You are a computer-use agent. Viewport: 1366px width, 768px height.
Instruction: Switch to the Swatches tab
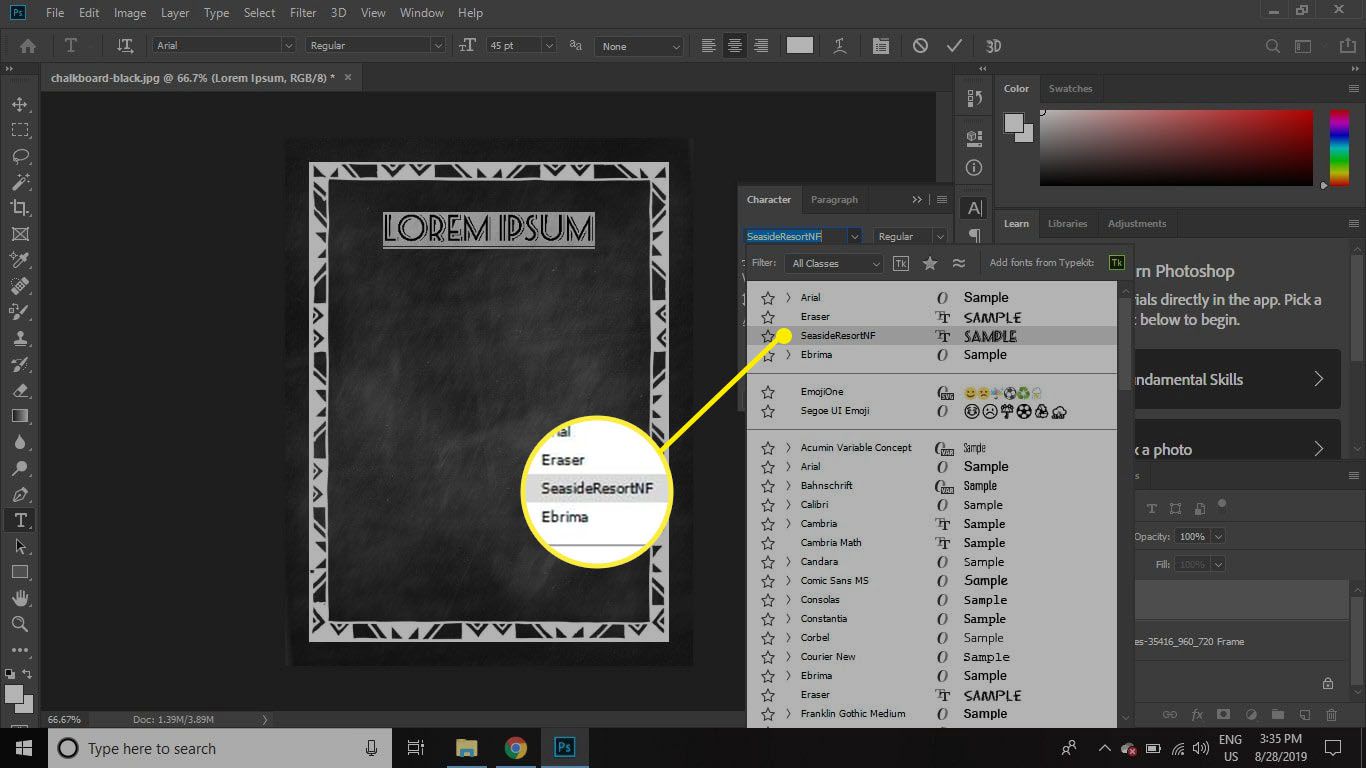pos(1070,88)
